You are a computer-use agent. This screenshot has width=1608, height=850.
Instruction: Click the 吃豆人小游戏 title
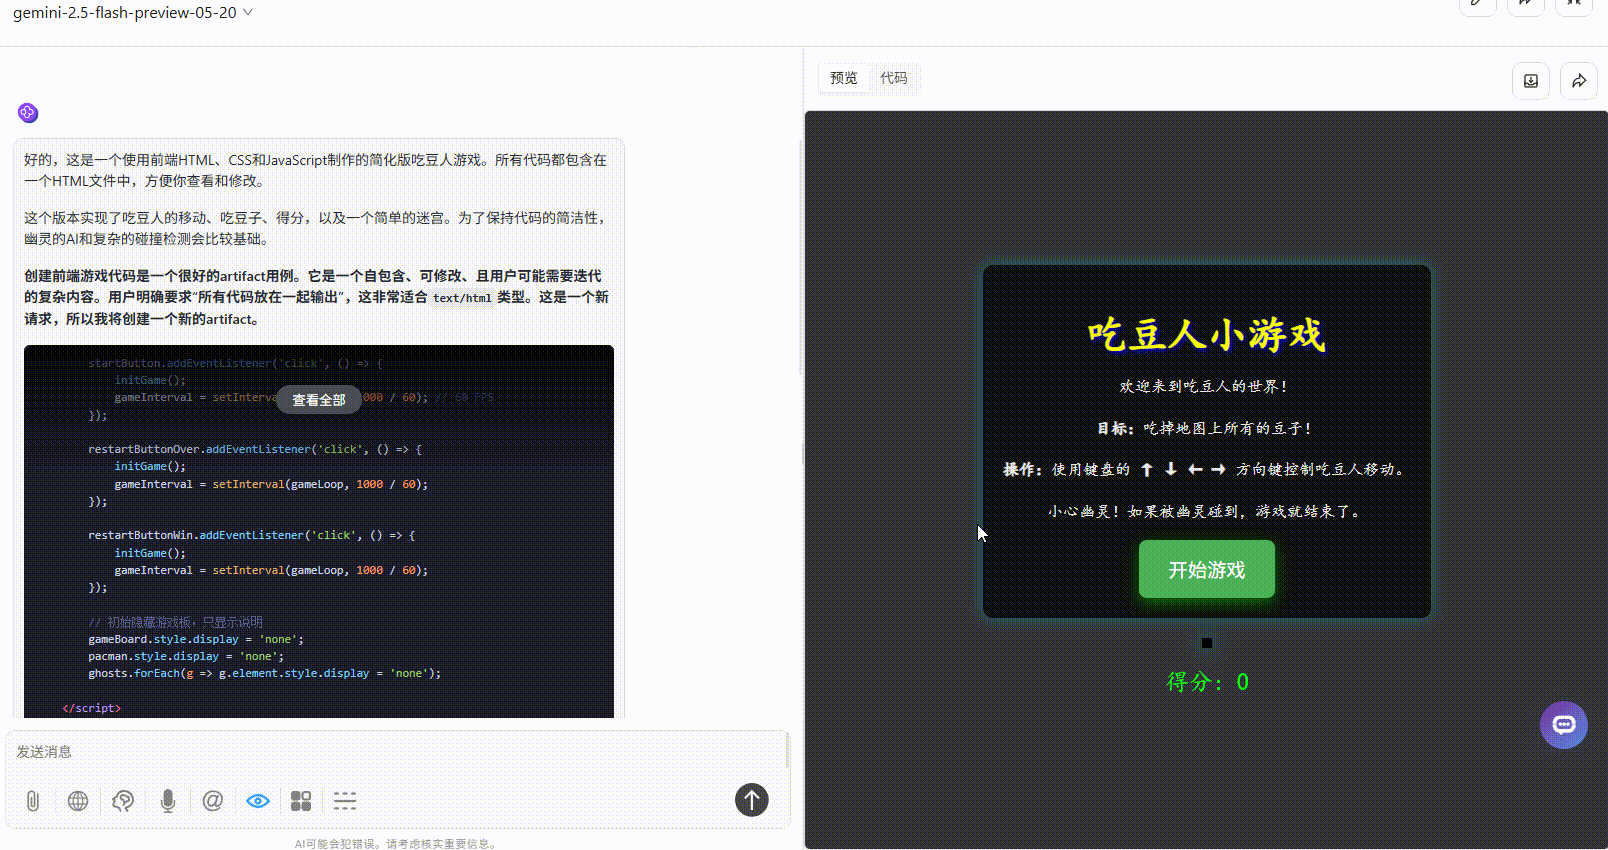click(x=1207, y=334)
